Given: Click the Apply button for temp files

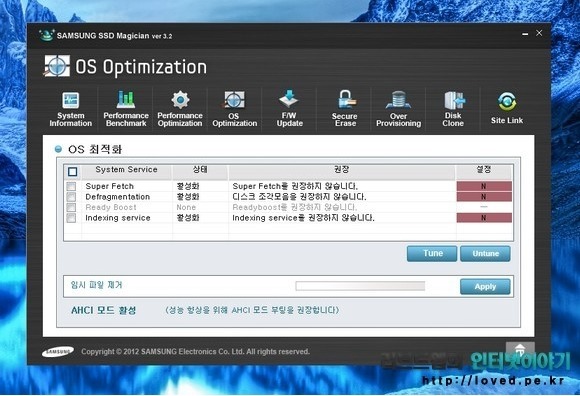Looking at the screenshot, I should [x=485, y=287].
